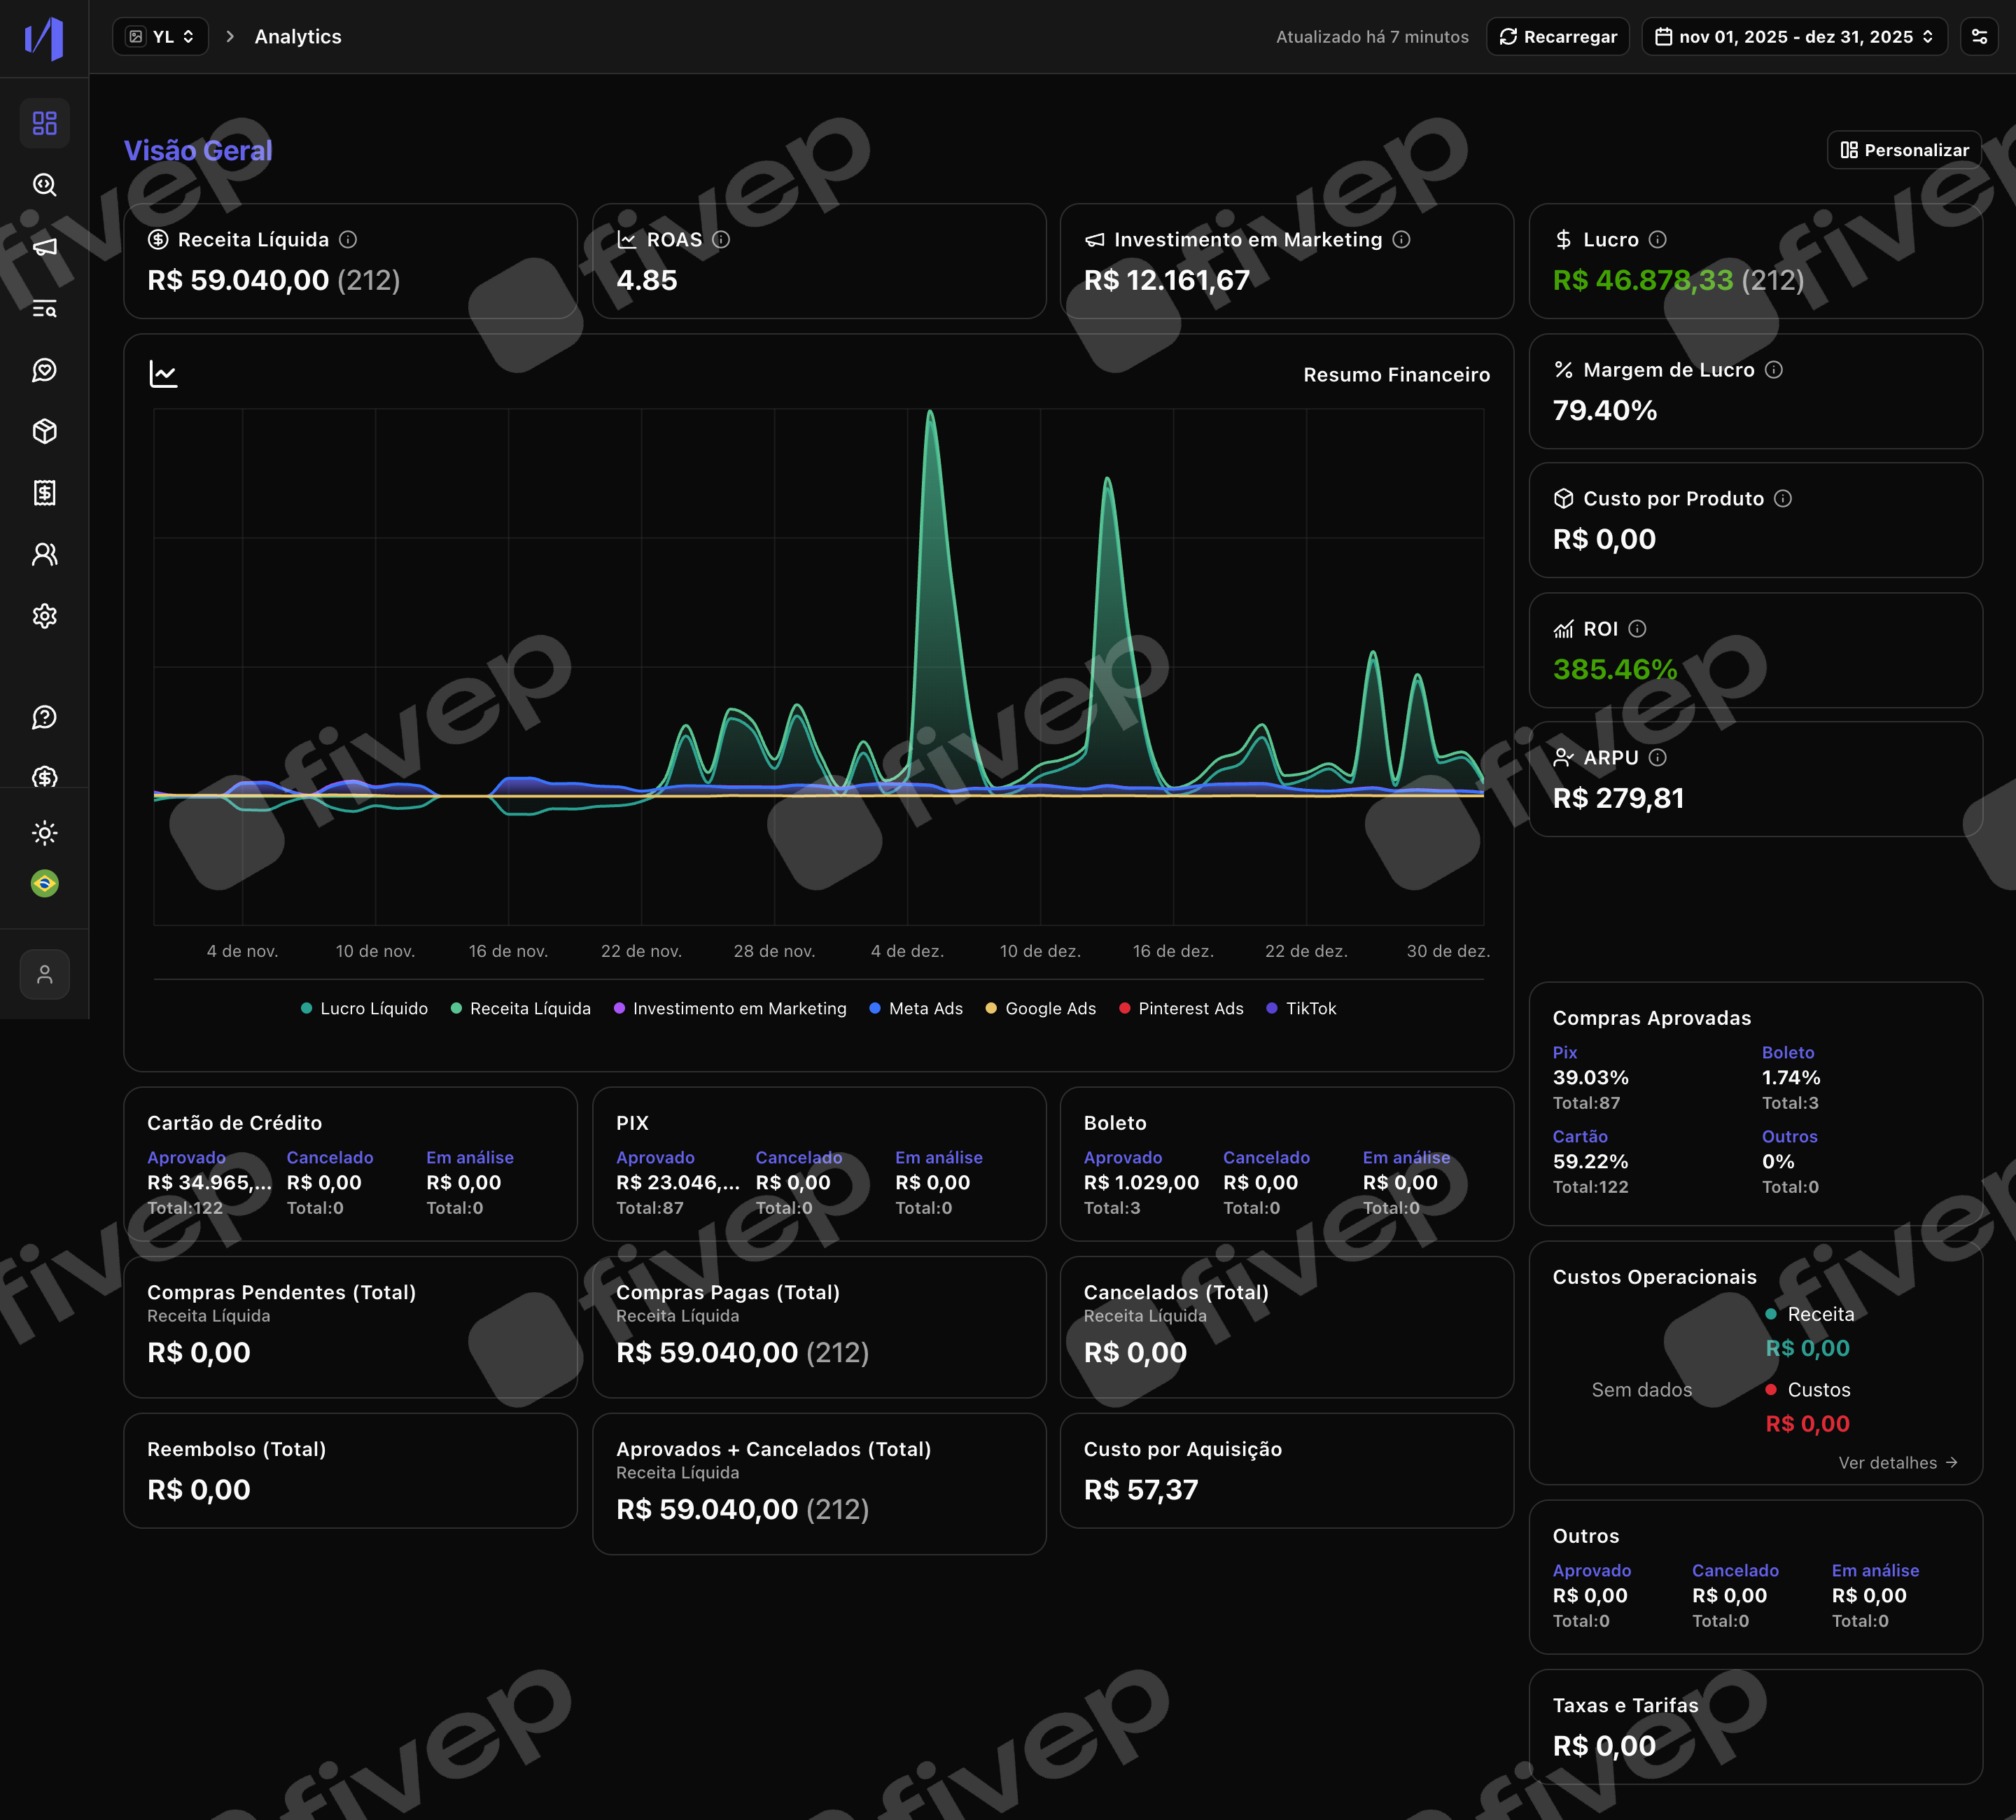Click the PIX card title
This screenshot has height=1820, width=2016.
tap(632, 1123)
